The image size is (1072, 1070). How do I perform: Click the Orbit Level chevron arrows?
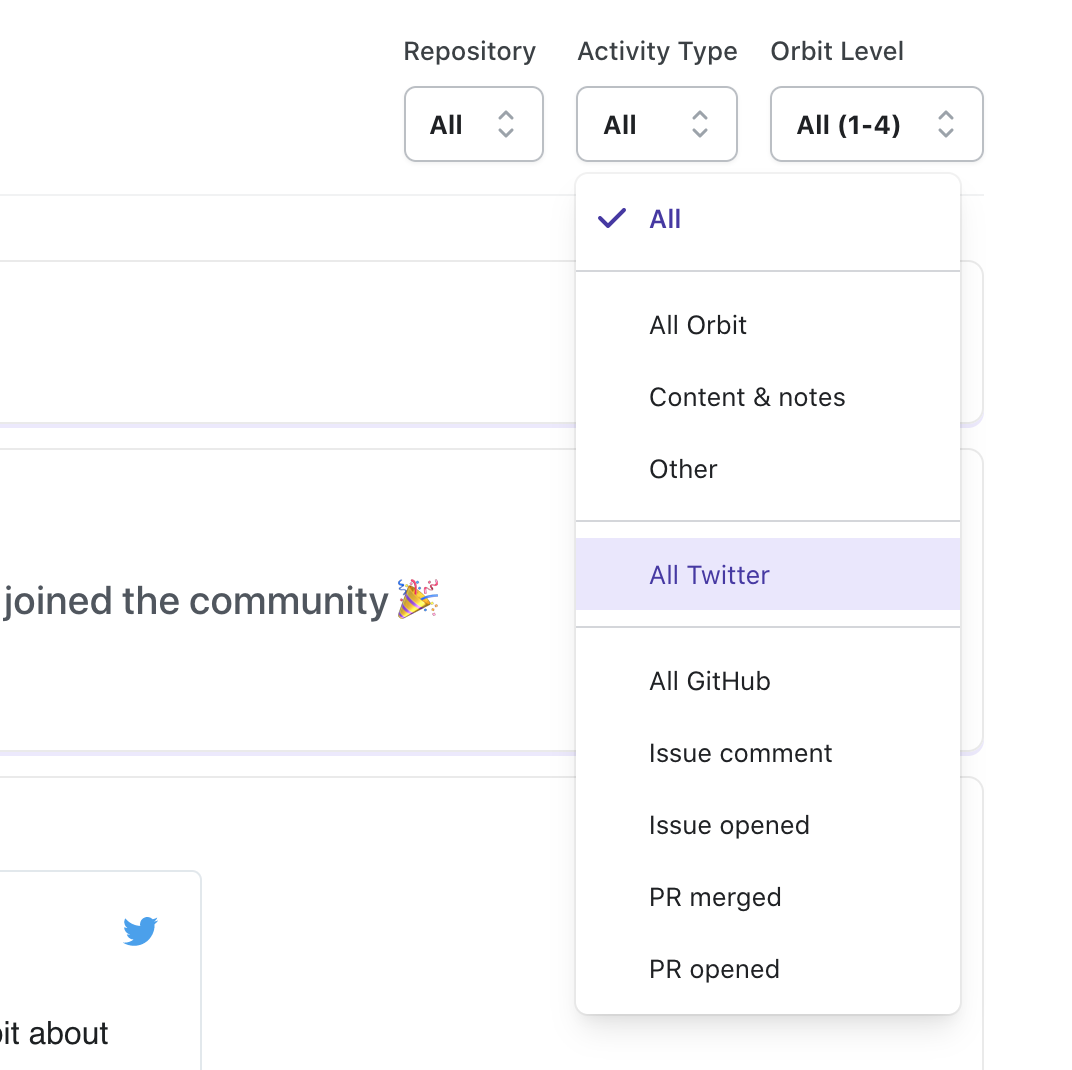(946, 124)
